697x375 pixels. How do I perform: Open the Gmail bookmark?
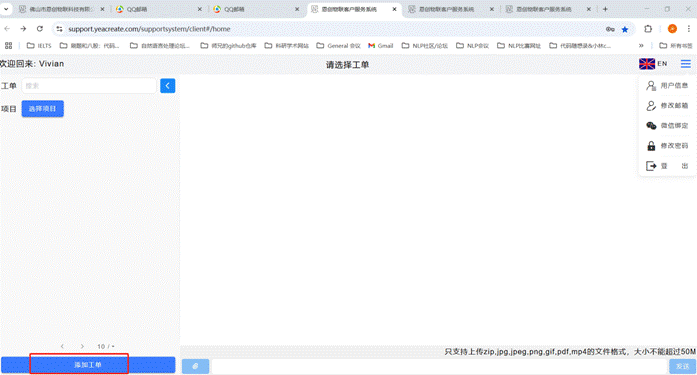[x=381, y=45]
